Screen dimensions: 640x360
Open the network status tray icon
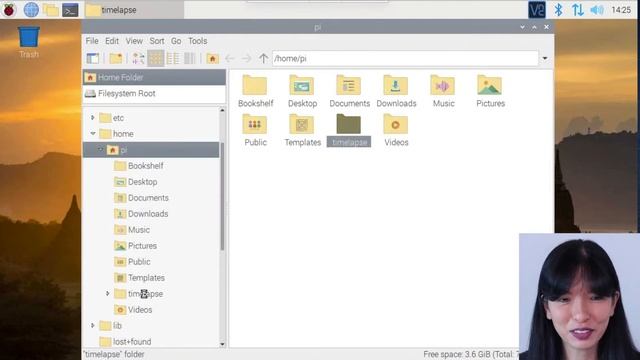pyautogui.click(x=577, y=10)
